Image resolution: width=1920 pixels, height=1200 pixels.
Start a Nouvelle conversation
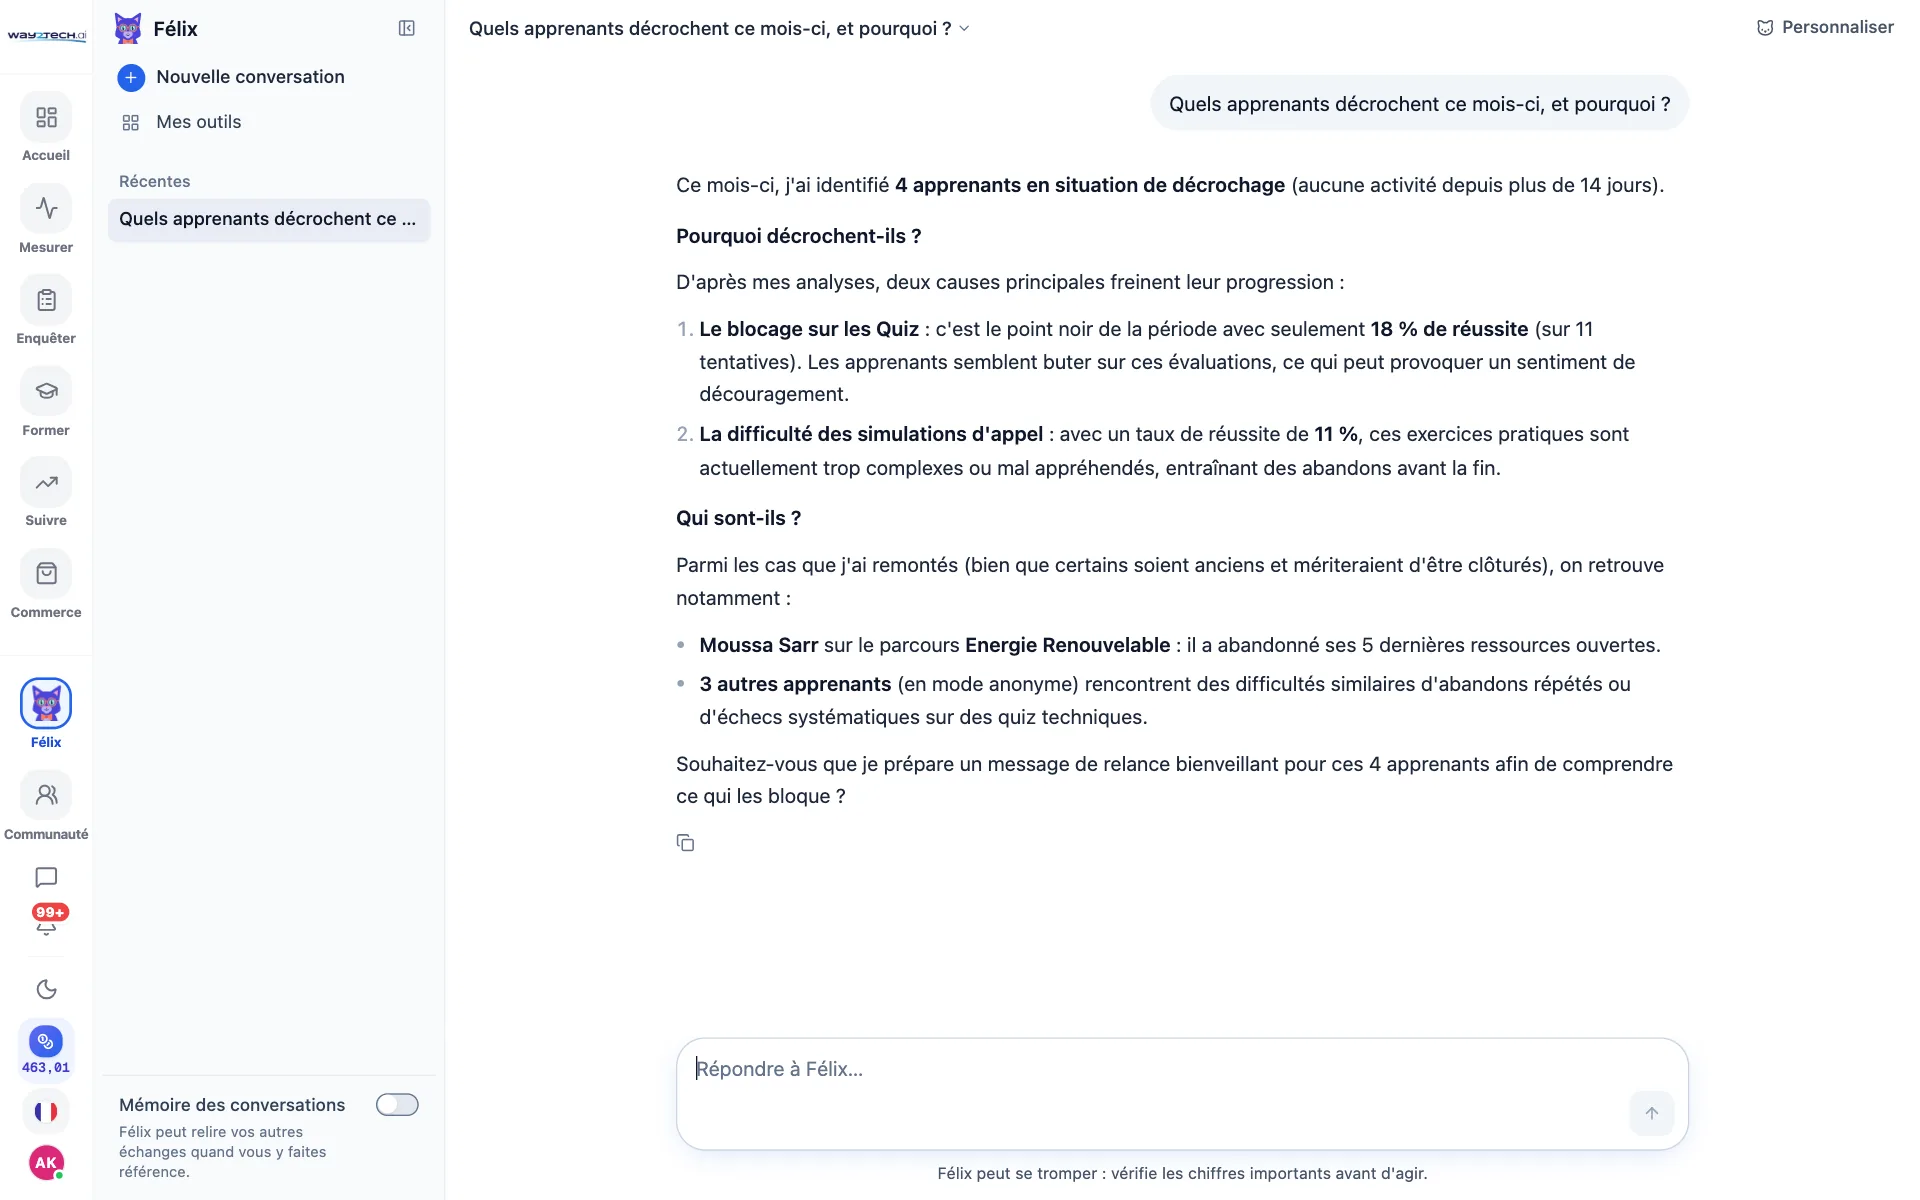231,77
